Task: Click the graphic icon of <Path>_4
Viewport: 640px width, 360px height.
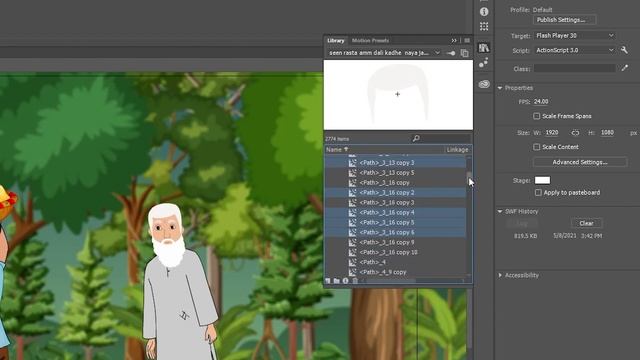Action: coord(352,262)
